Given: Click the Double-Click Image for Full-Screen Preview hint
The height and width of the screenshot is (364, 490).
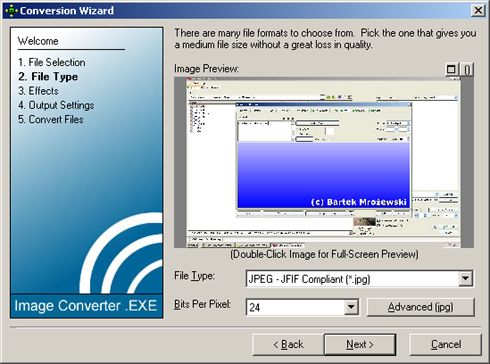Looking at the screenshot, I should (x=324, y=254).
